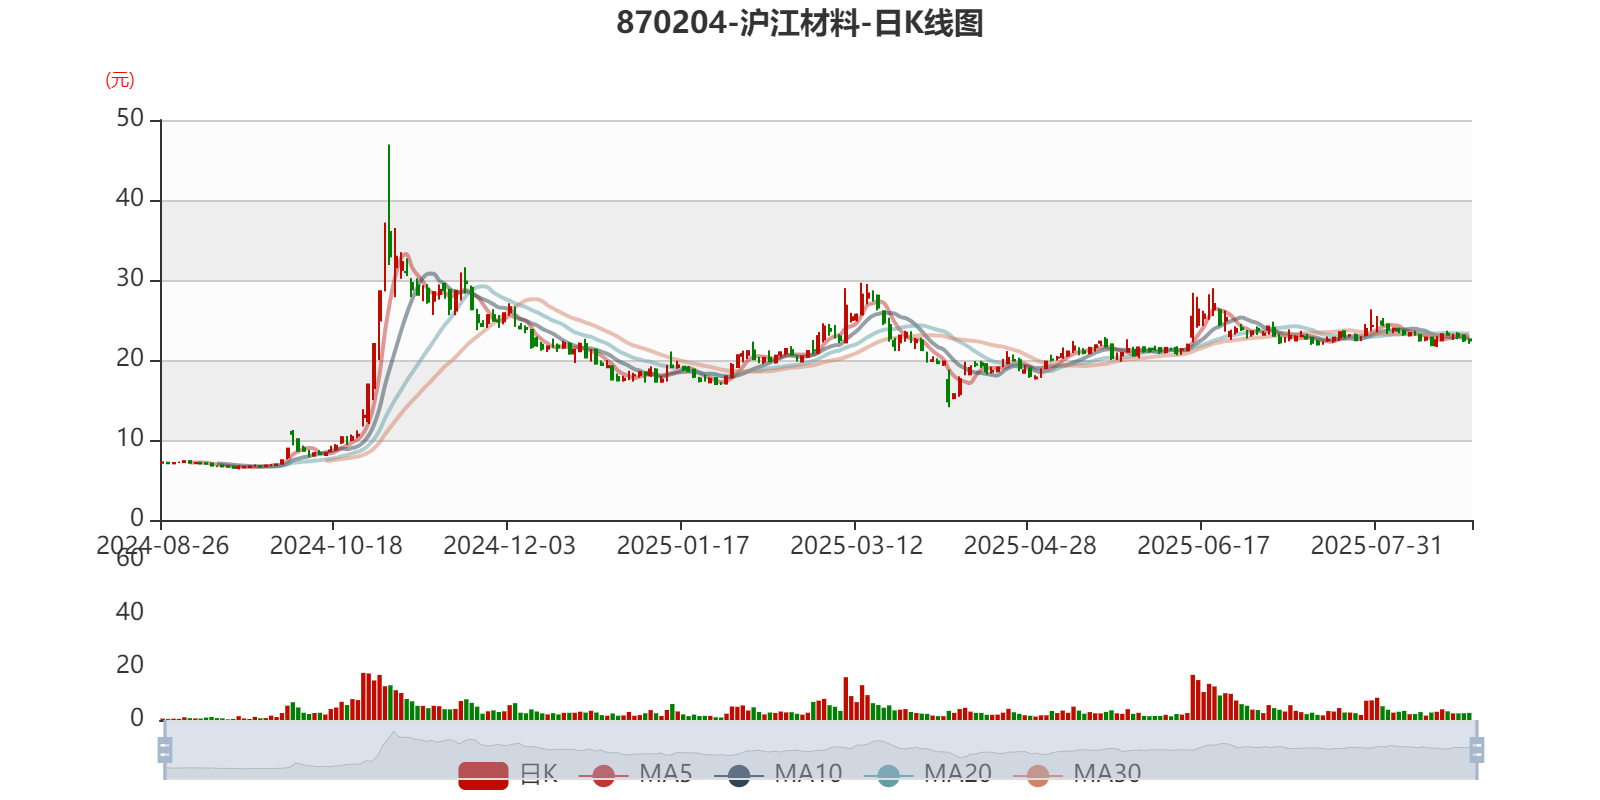Image resolution: width=1600 pixels, height=800 pixels.
Task: Click the price axis label 50
Action: coord(130,119)
